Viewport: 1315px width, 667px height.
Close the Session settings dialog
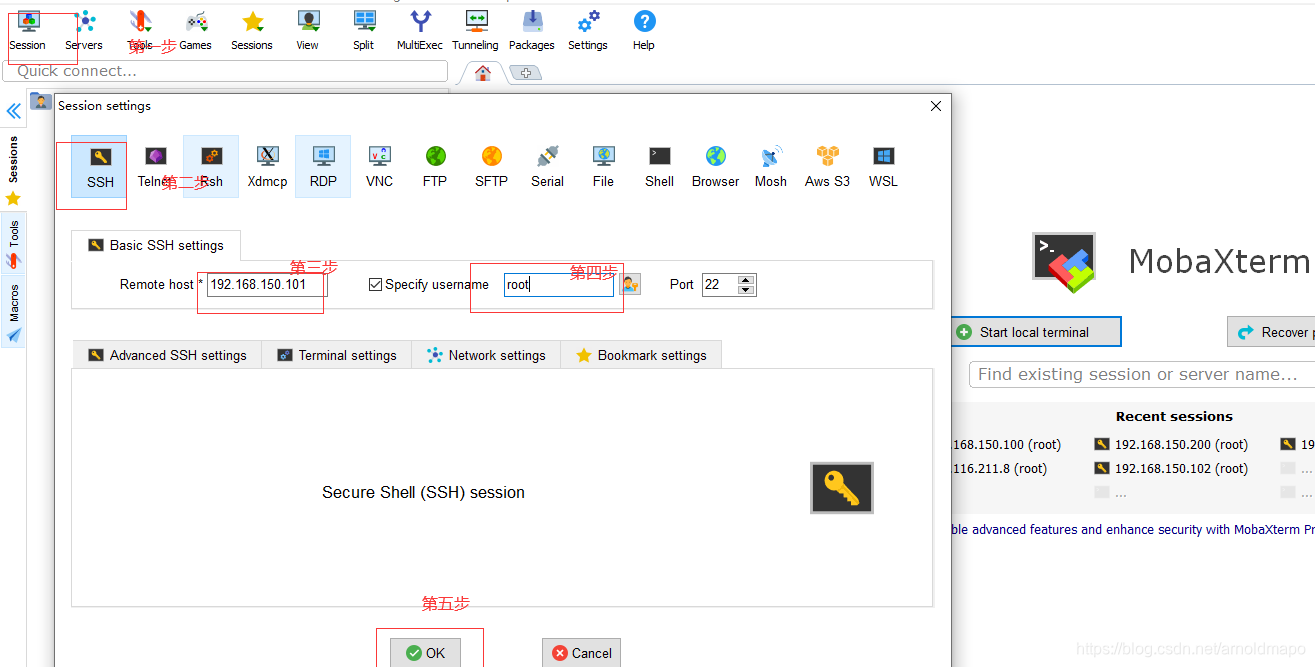(936, 106)
